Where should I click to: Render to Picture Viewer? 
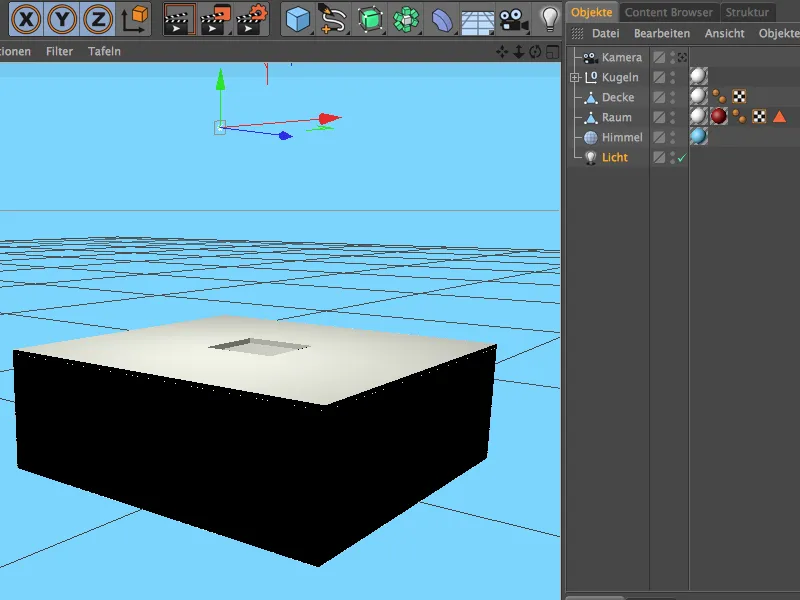point(216,19)
